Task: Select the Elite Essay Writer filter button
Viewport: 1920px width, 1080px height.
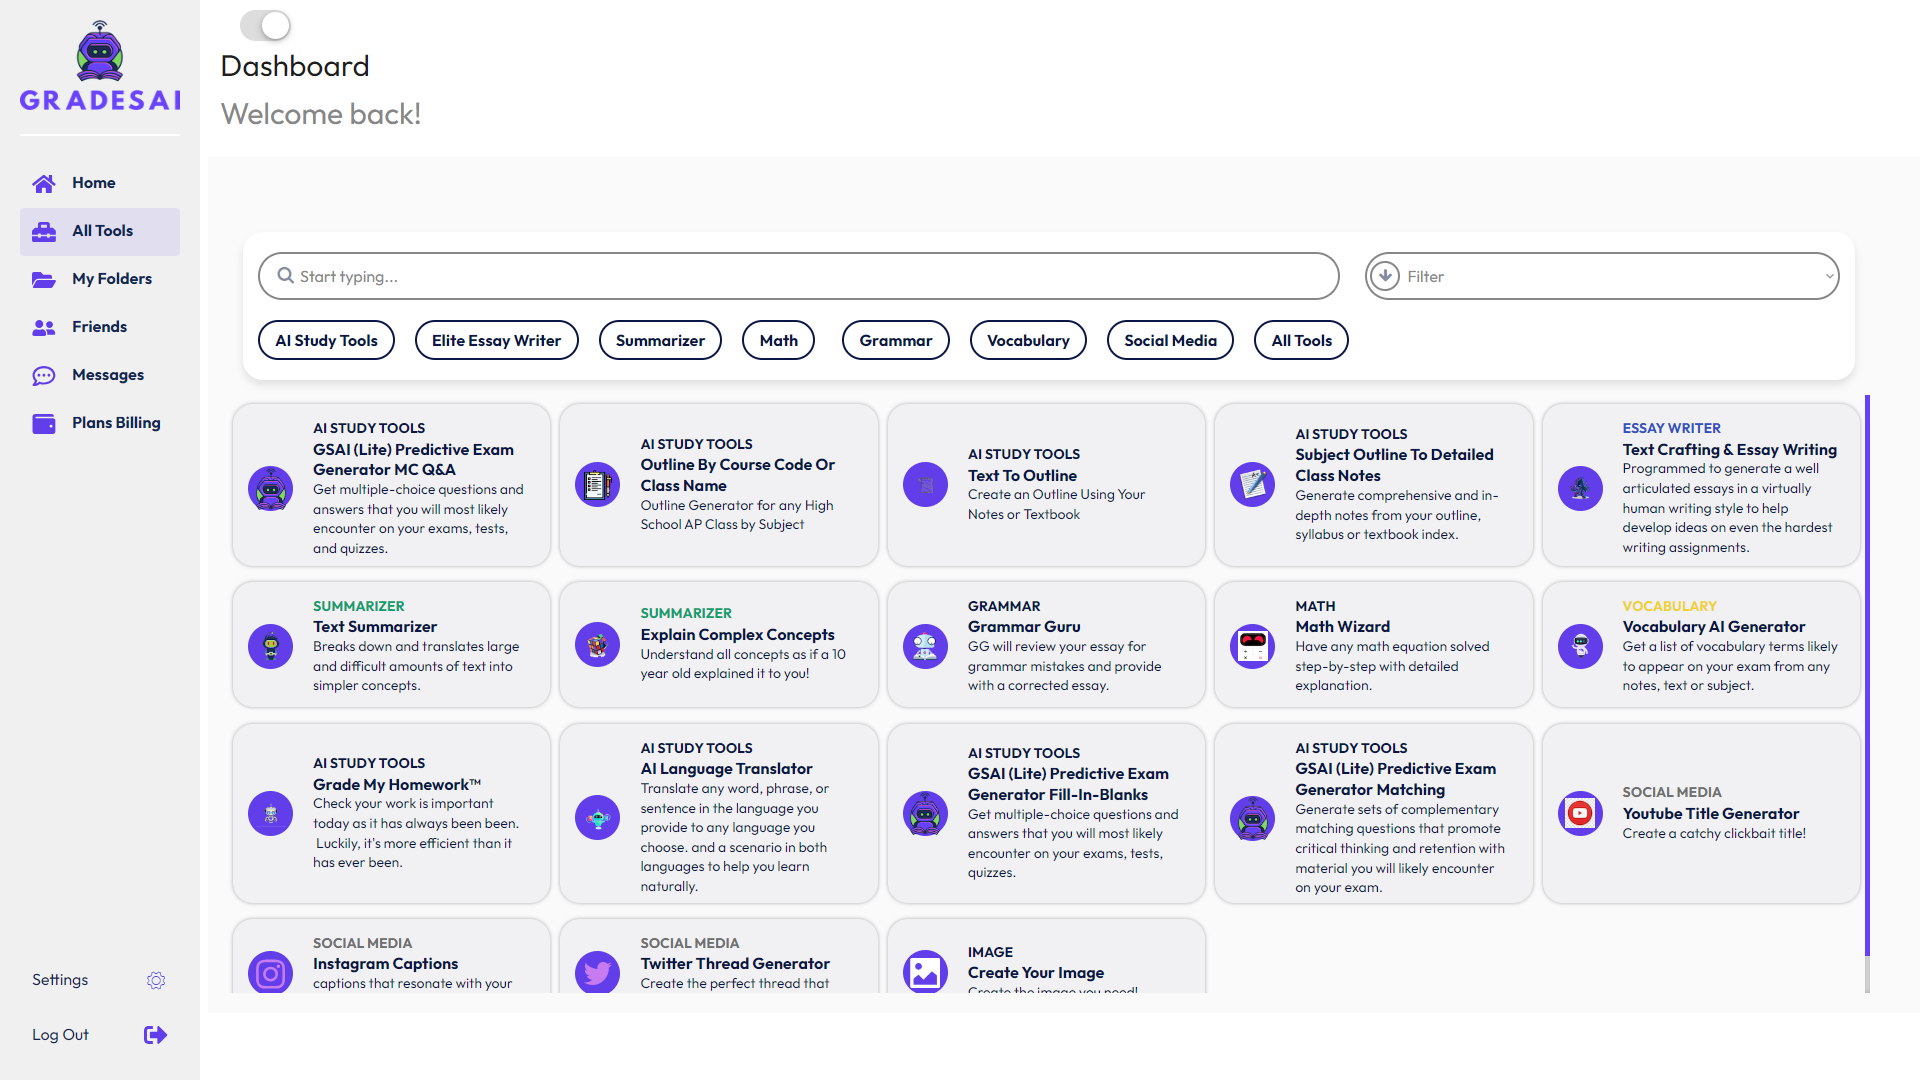Action: tap(496, 341)
